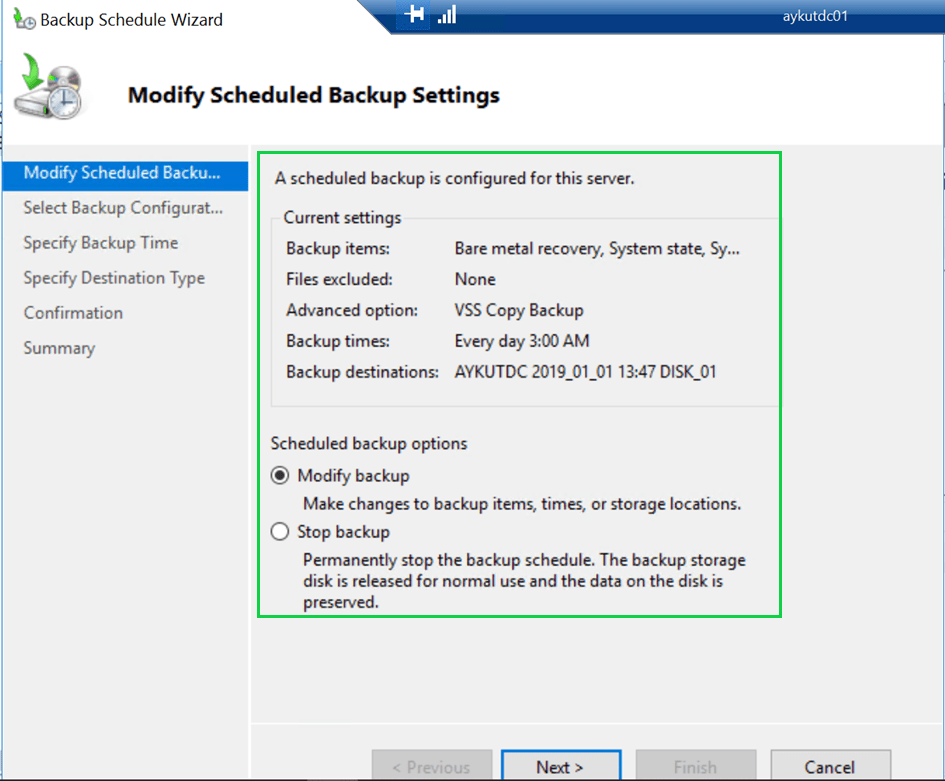Select the Stop backup radio button

point(280,532)
